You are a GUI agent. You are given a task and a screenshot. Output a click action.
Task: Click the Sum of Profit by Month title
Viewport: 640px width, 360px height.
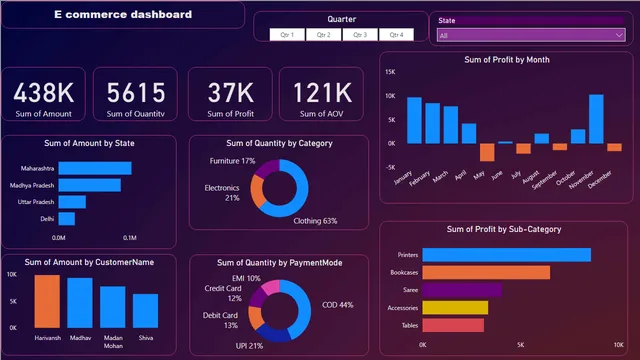click(x=507, y=60)
